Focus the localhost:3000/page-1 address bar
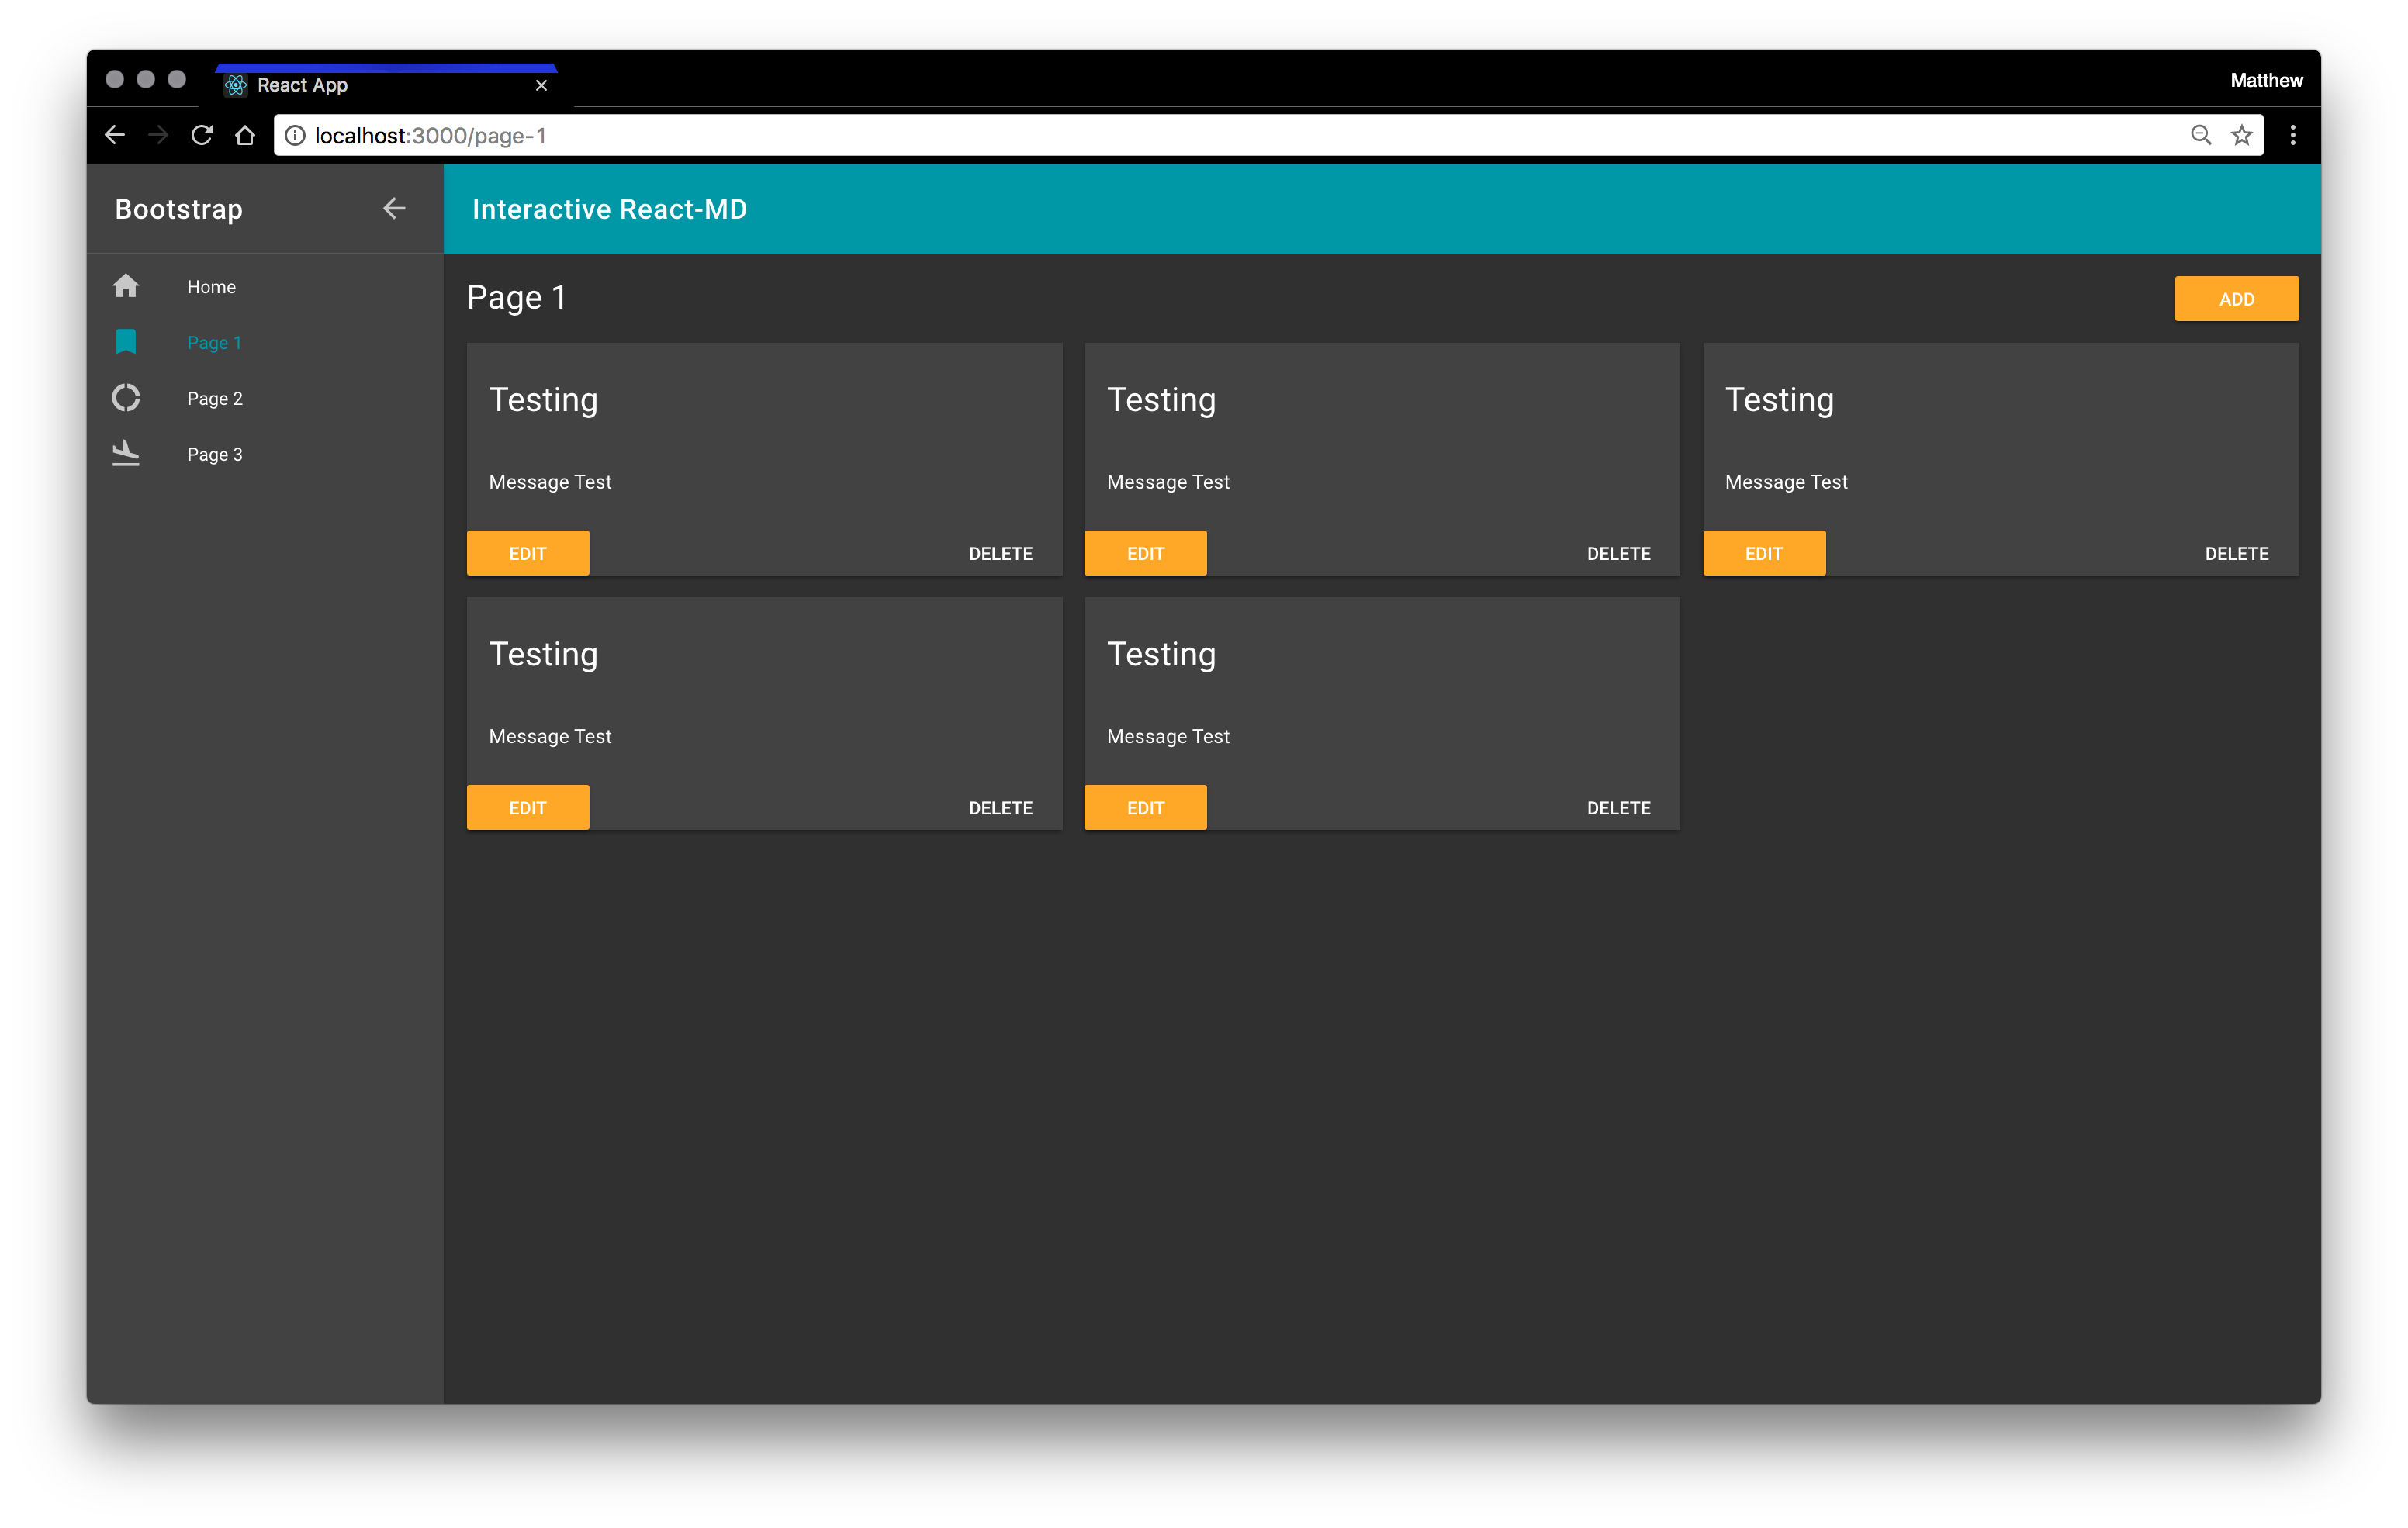 [x=1200, y=135]
